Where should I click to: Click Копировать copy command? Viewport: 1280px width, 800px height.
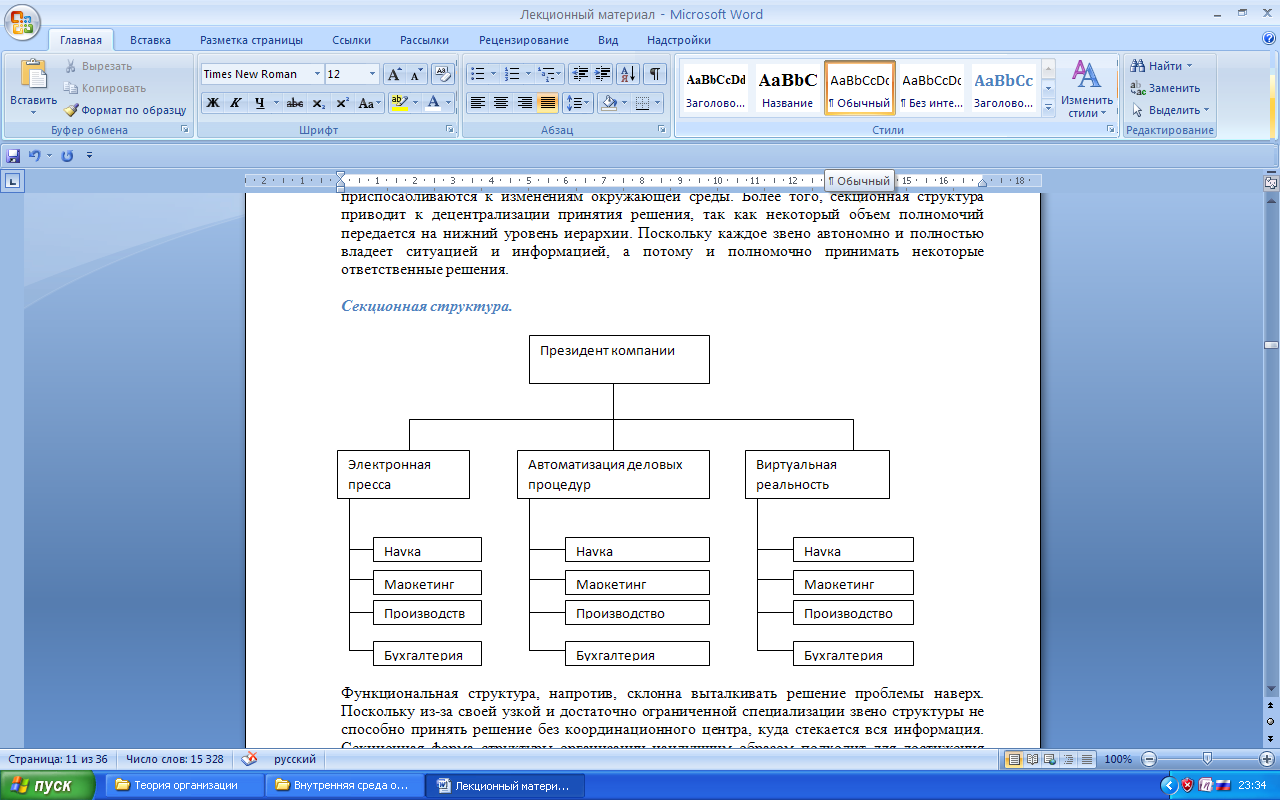click(x=105, y=88)
